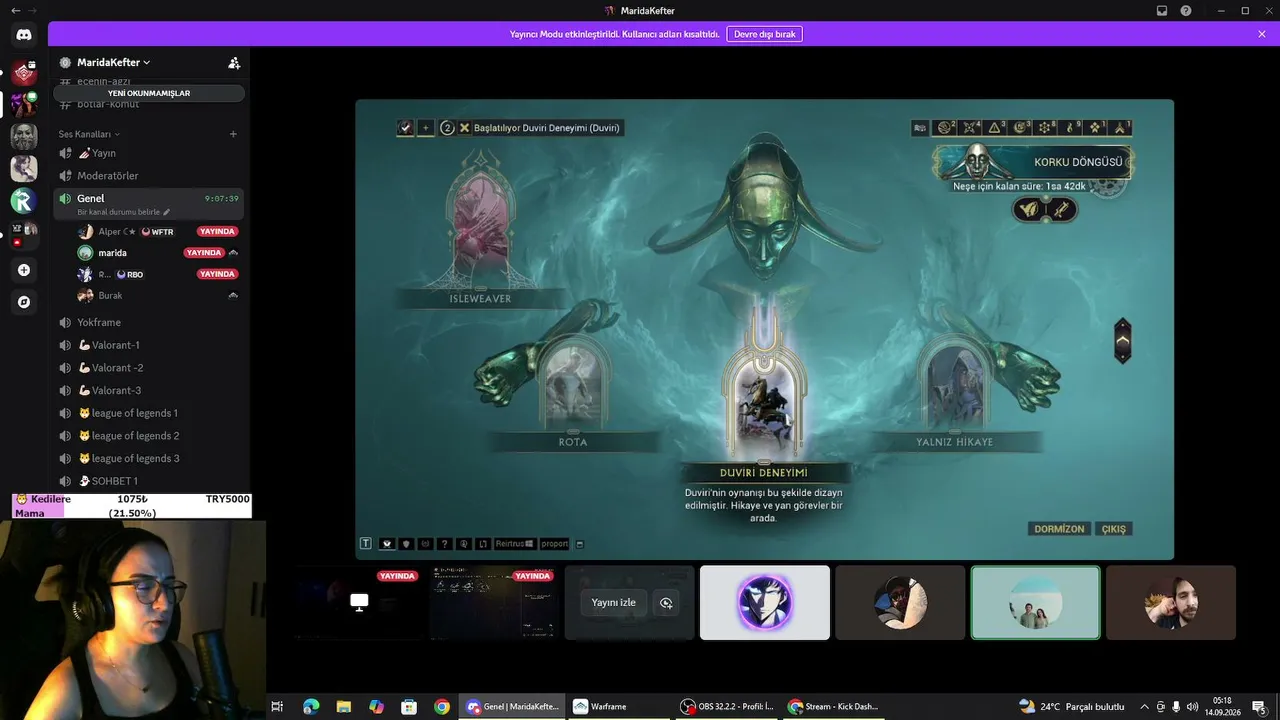Click the Devre dışı bırak button
Viewport: 1280px width, 720px height.
click(765, 34)
